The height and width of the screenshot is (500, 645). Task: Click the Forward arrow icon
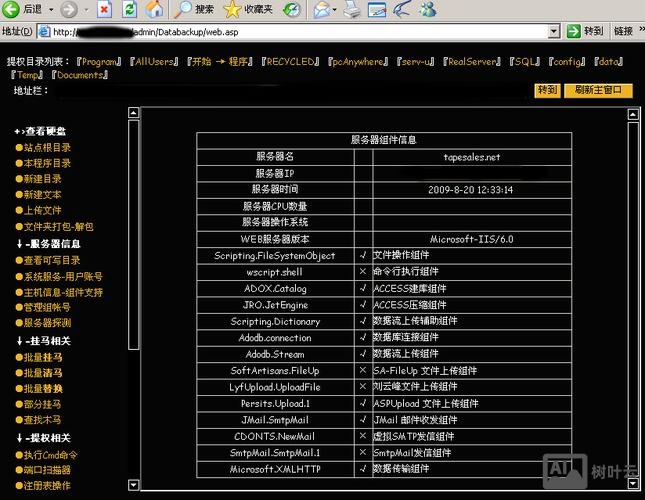69,9
